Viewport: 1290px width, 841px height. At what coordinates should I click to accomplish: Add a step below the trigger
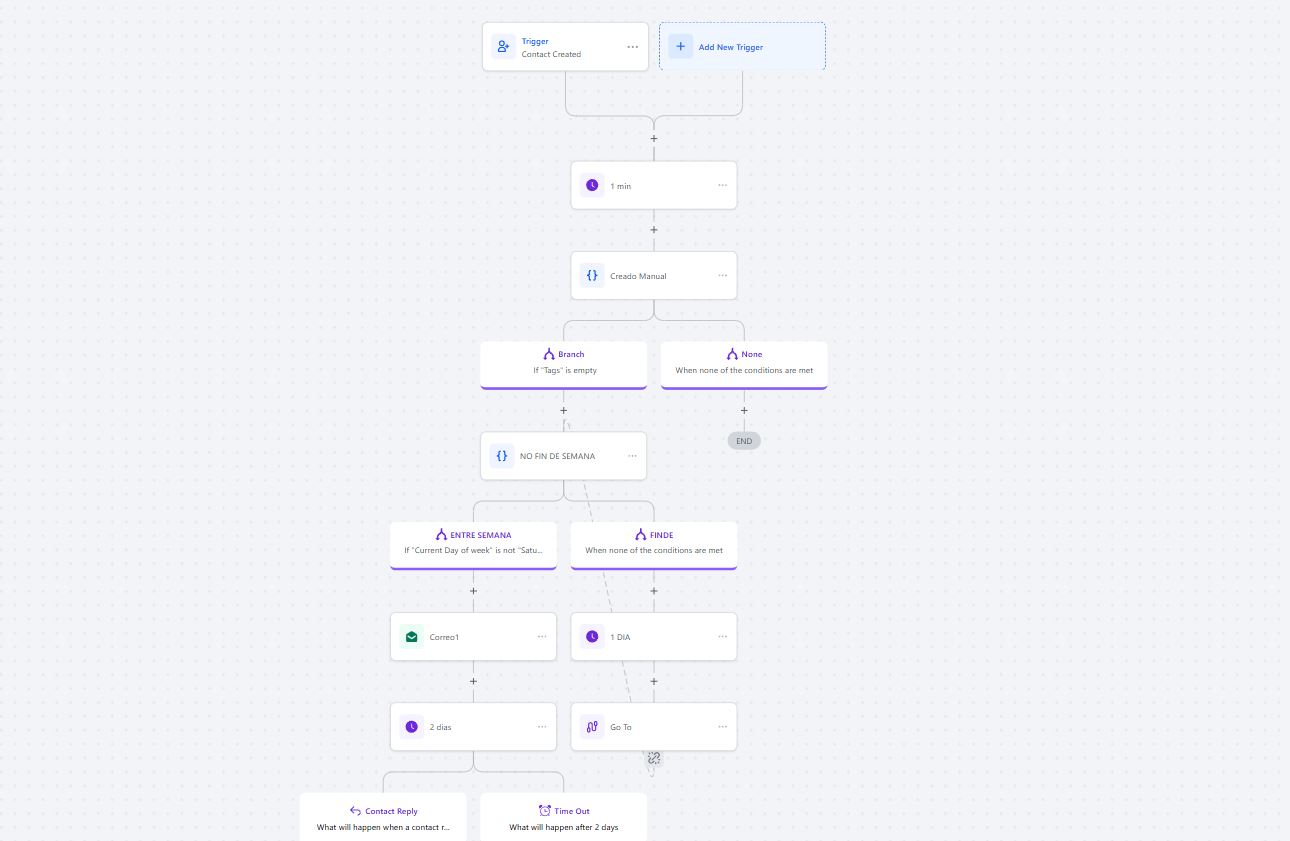click(654, 139)
